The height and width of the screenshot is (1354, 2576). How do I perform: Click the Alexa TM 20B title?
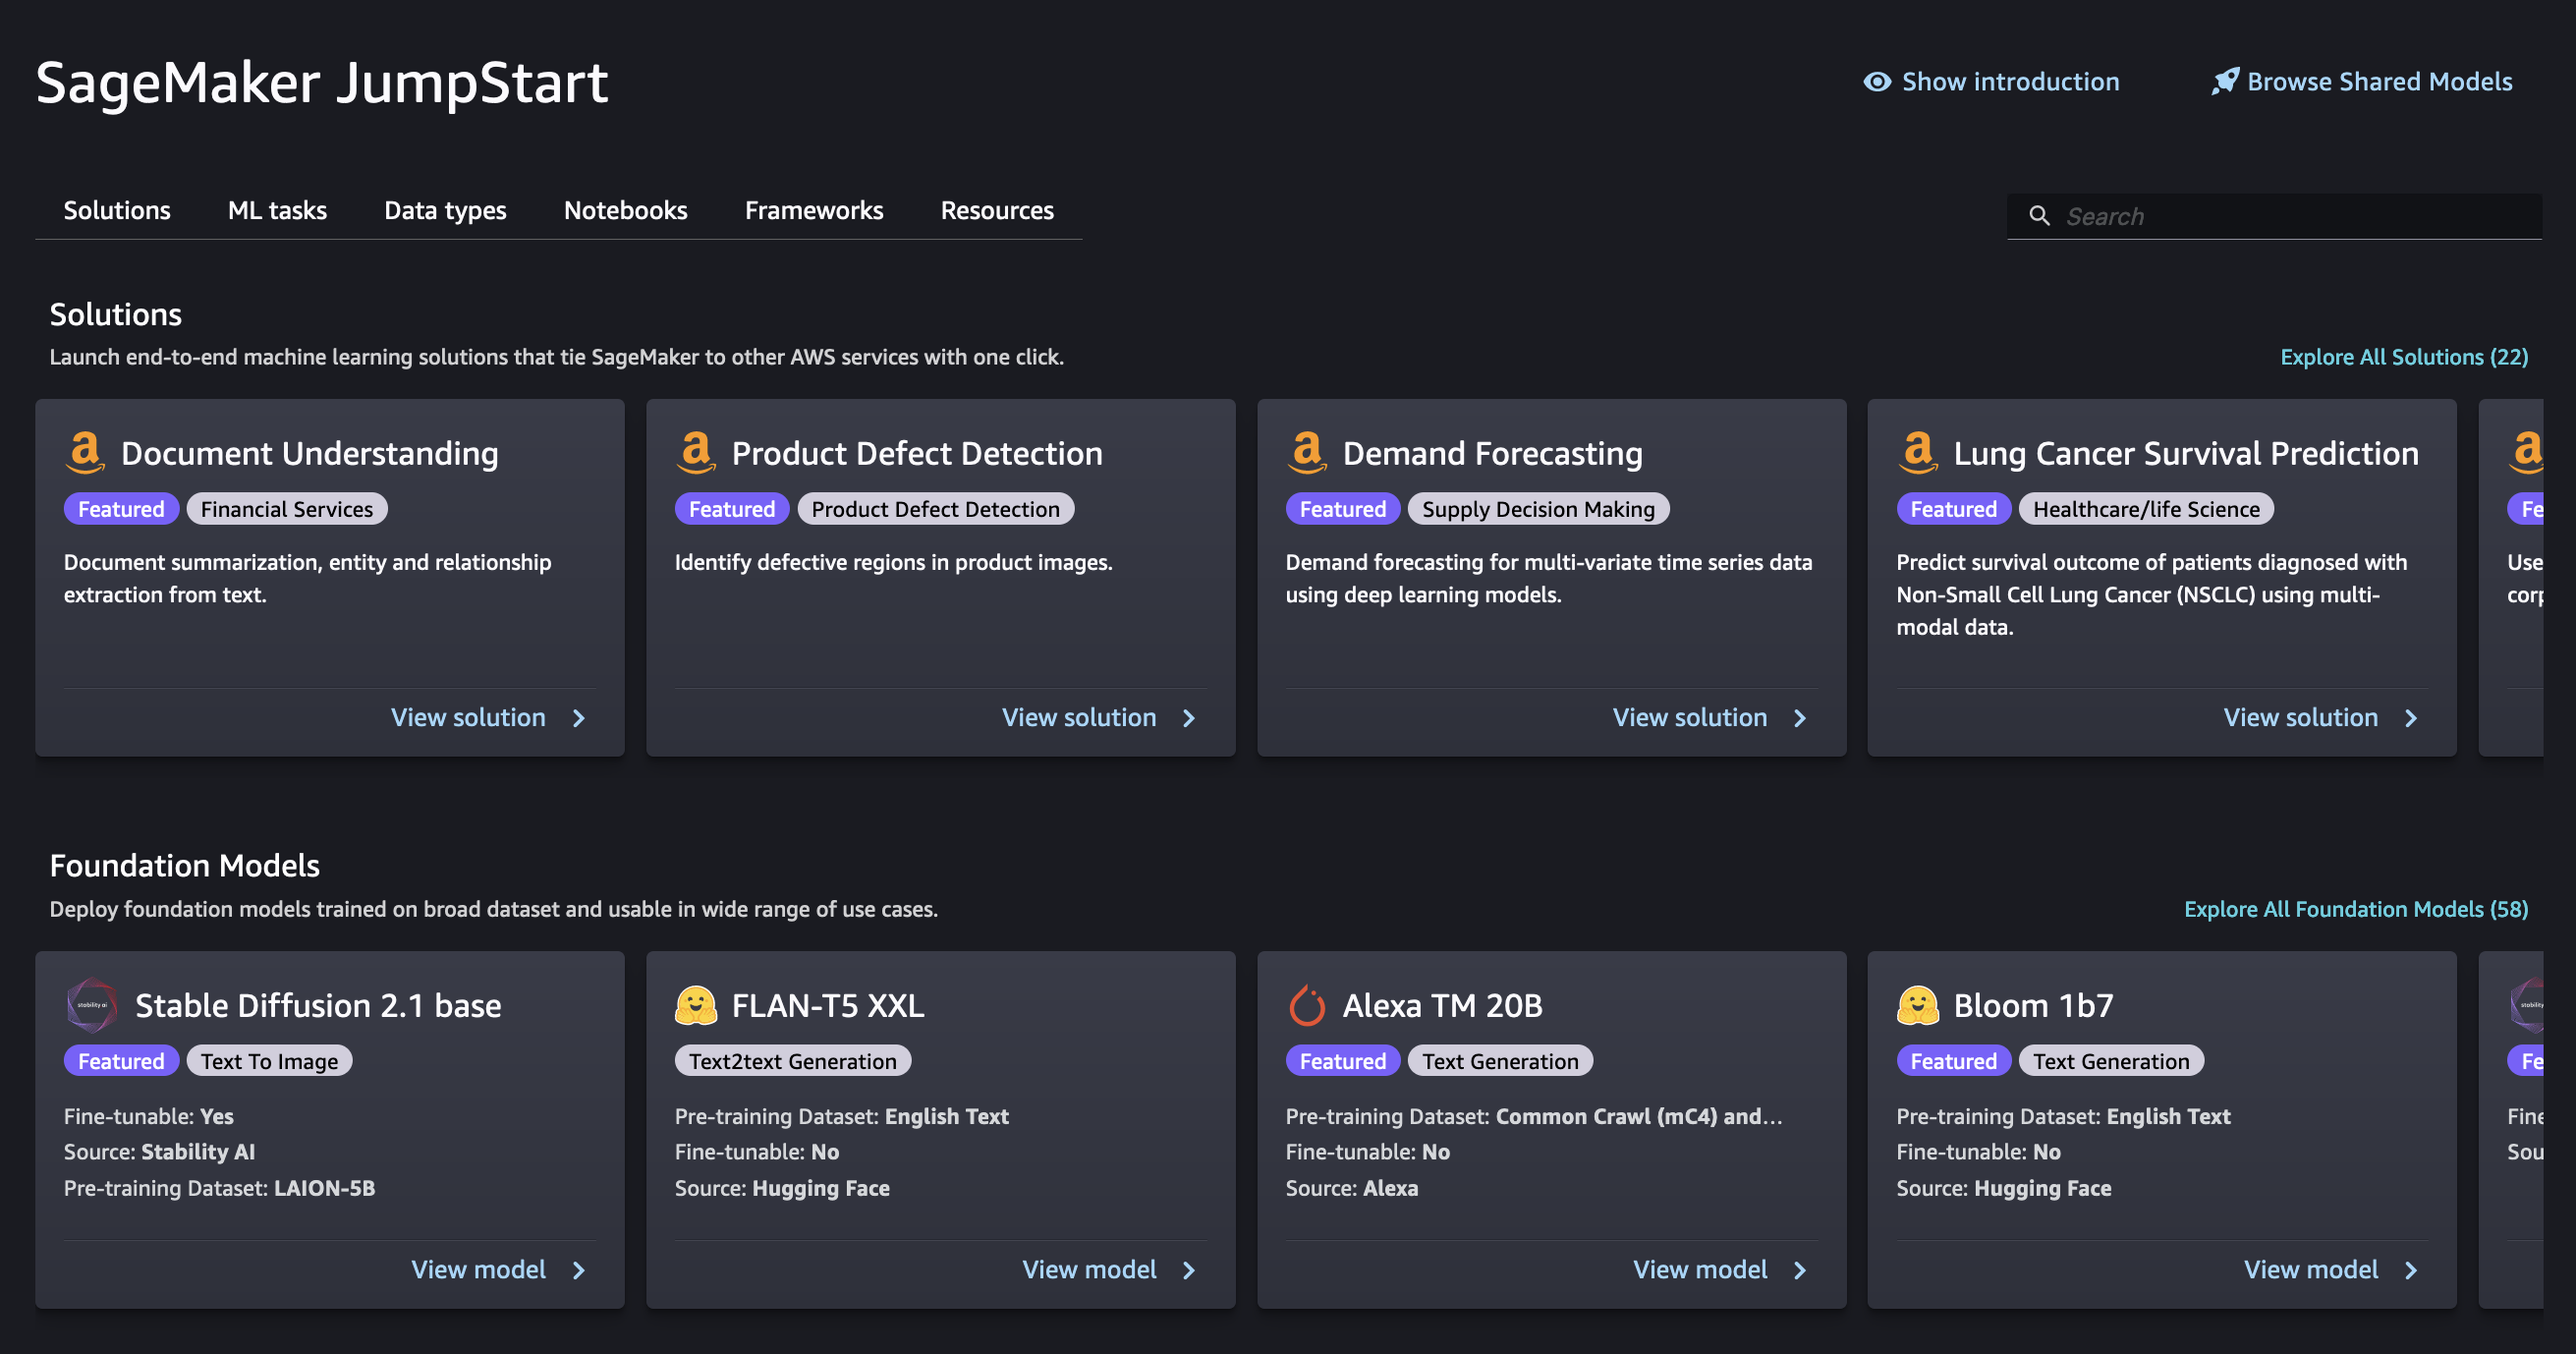pyautogui.click(x=1442, y=1005)
